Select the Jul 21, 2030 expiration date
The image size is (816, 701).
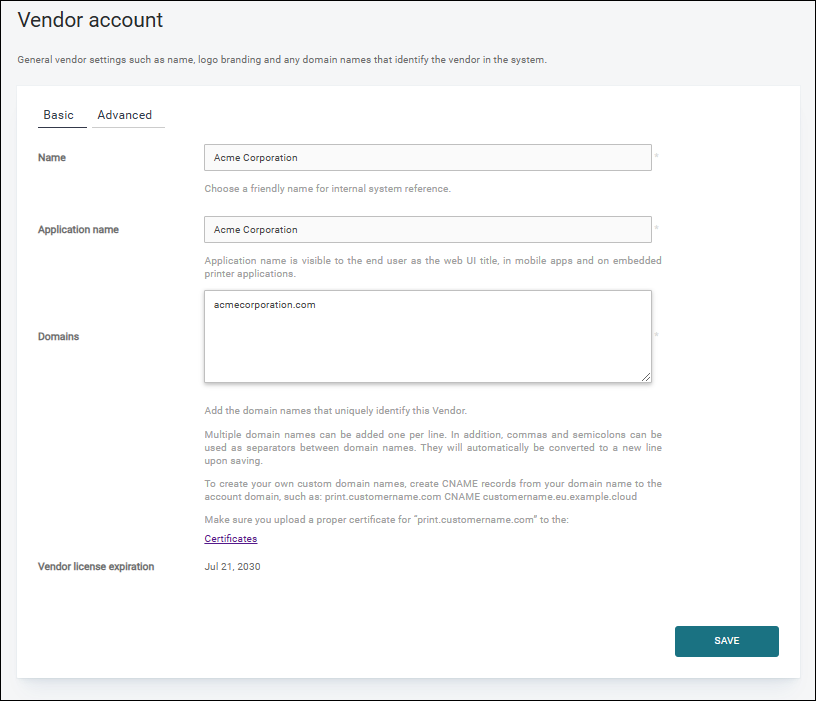click(x=232, y=567)
